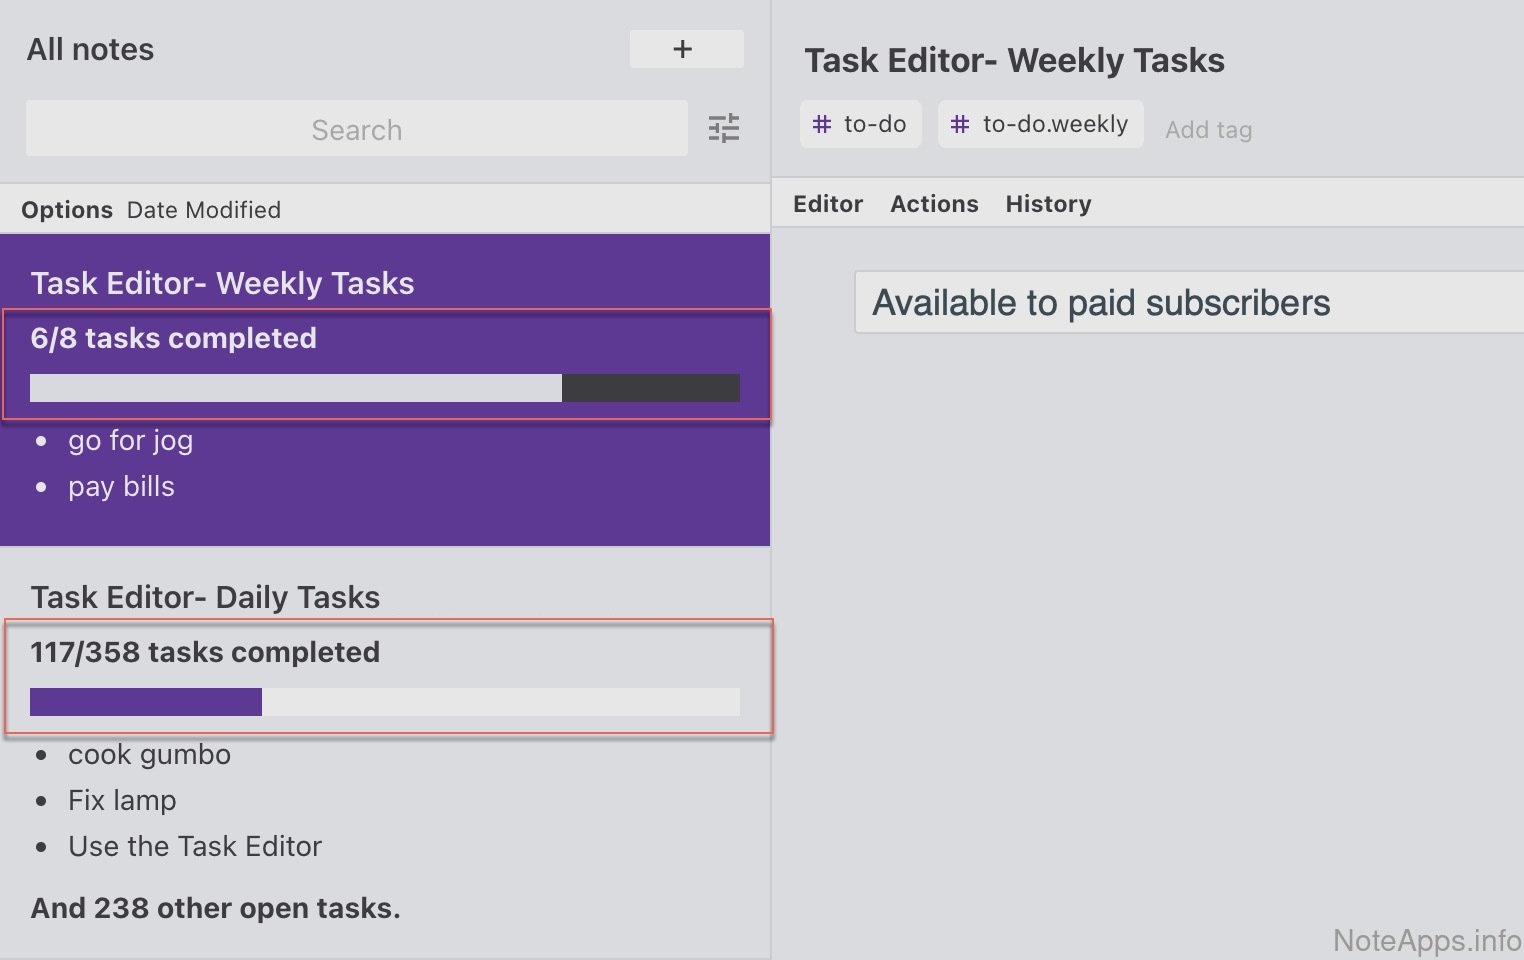The width and height of the screenshot is (1524, 960).
Task: Click the 'cook gumbo' task item
Action: point(149,754)
